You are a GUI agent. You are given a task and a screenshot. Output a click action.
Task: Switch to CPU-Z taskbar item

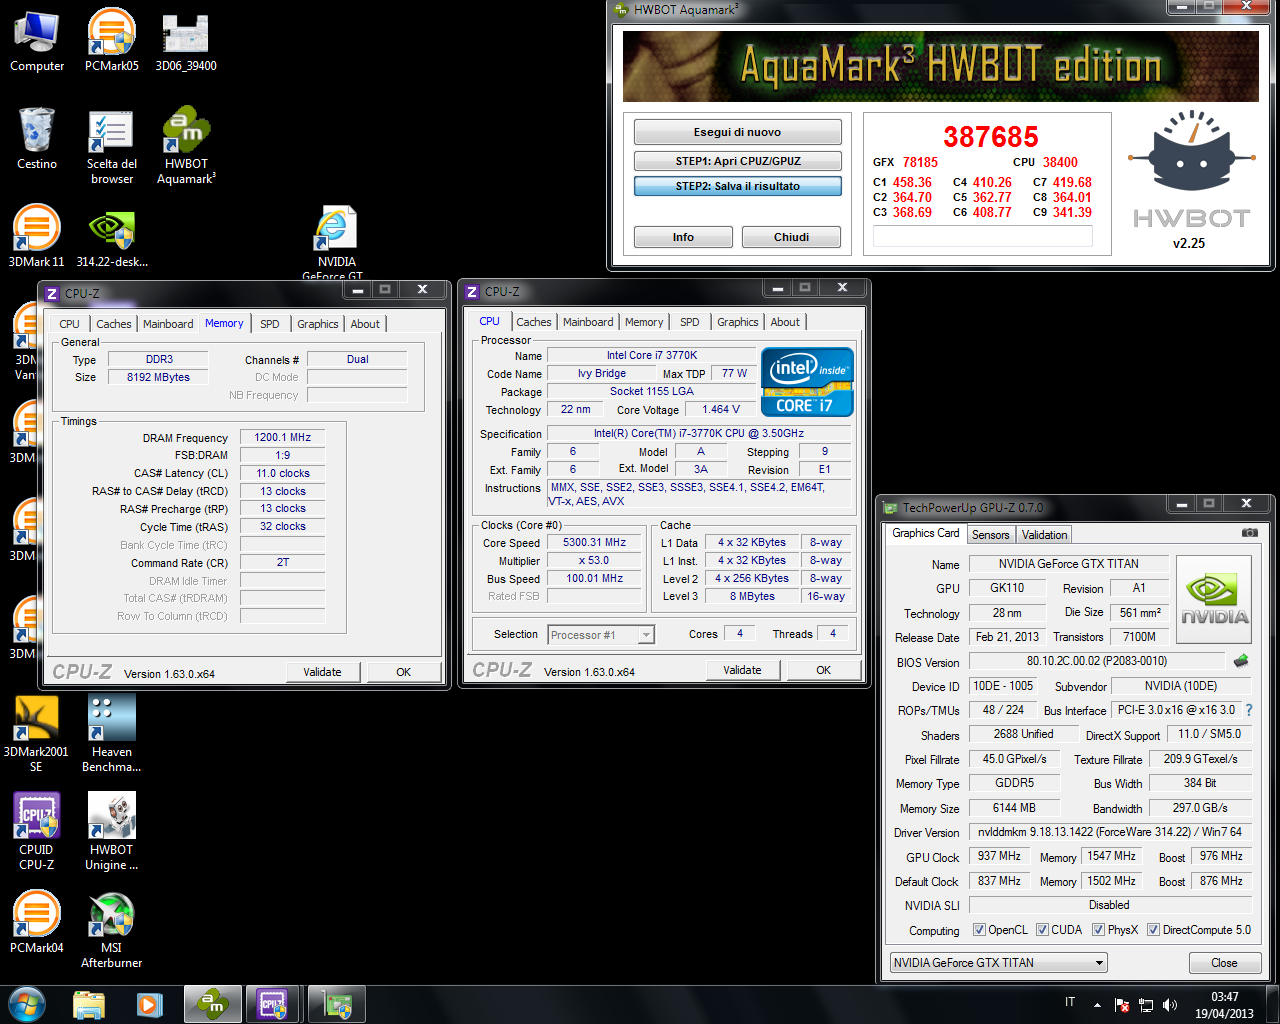[273, 1004]
